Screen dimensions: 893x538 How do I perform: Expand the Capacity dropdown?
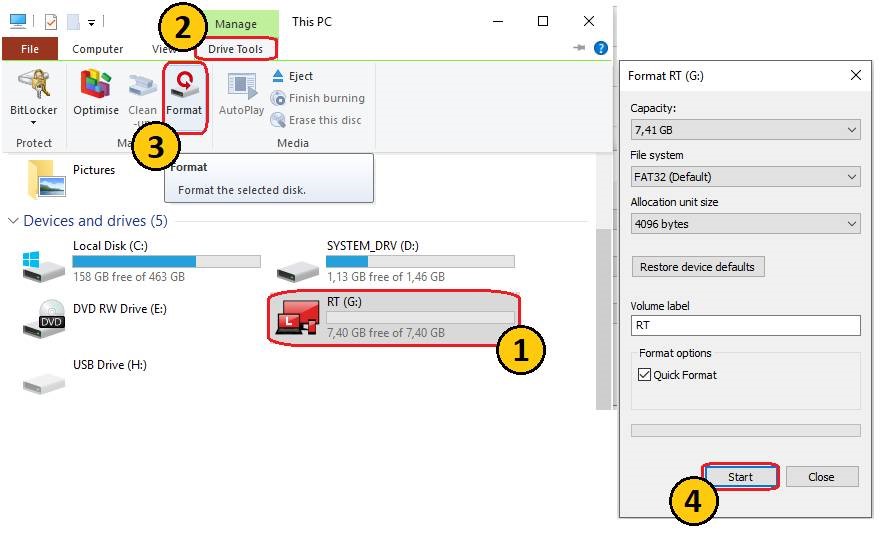click(745, 130)
